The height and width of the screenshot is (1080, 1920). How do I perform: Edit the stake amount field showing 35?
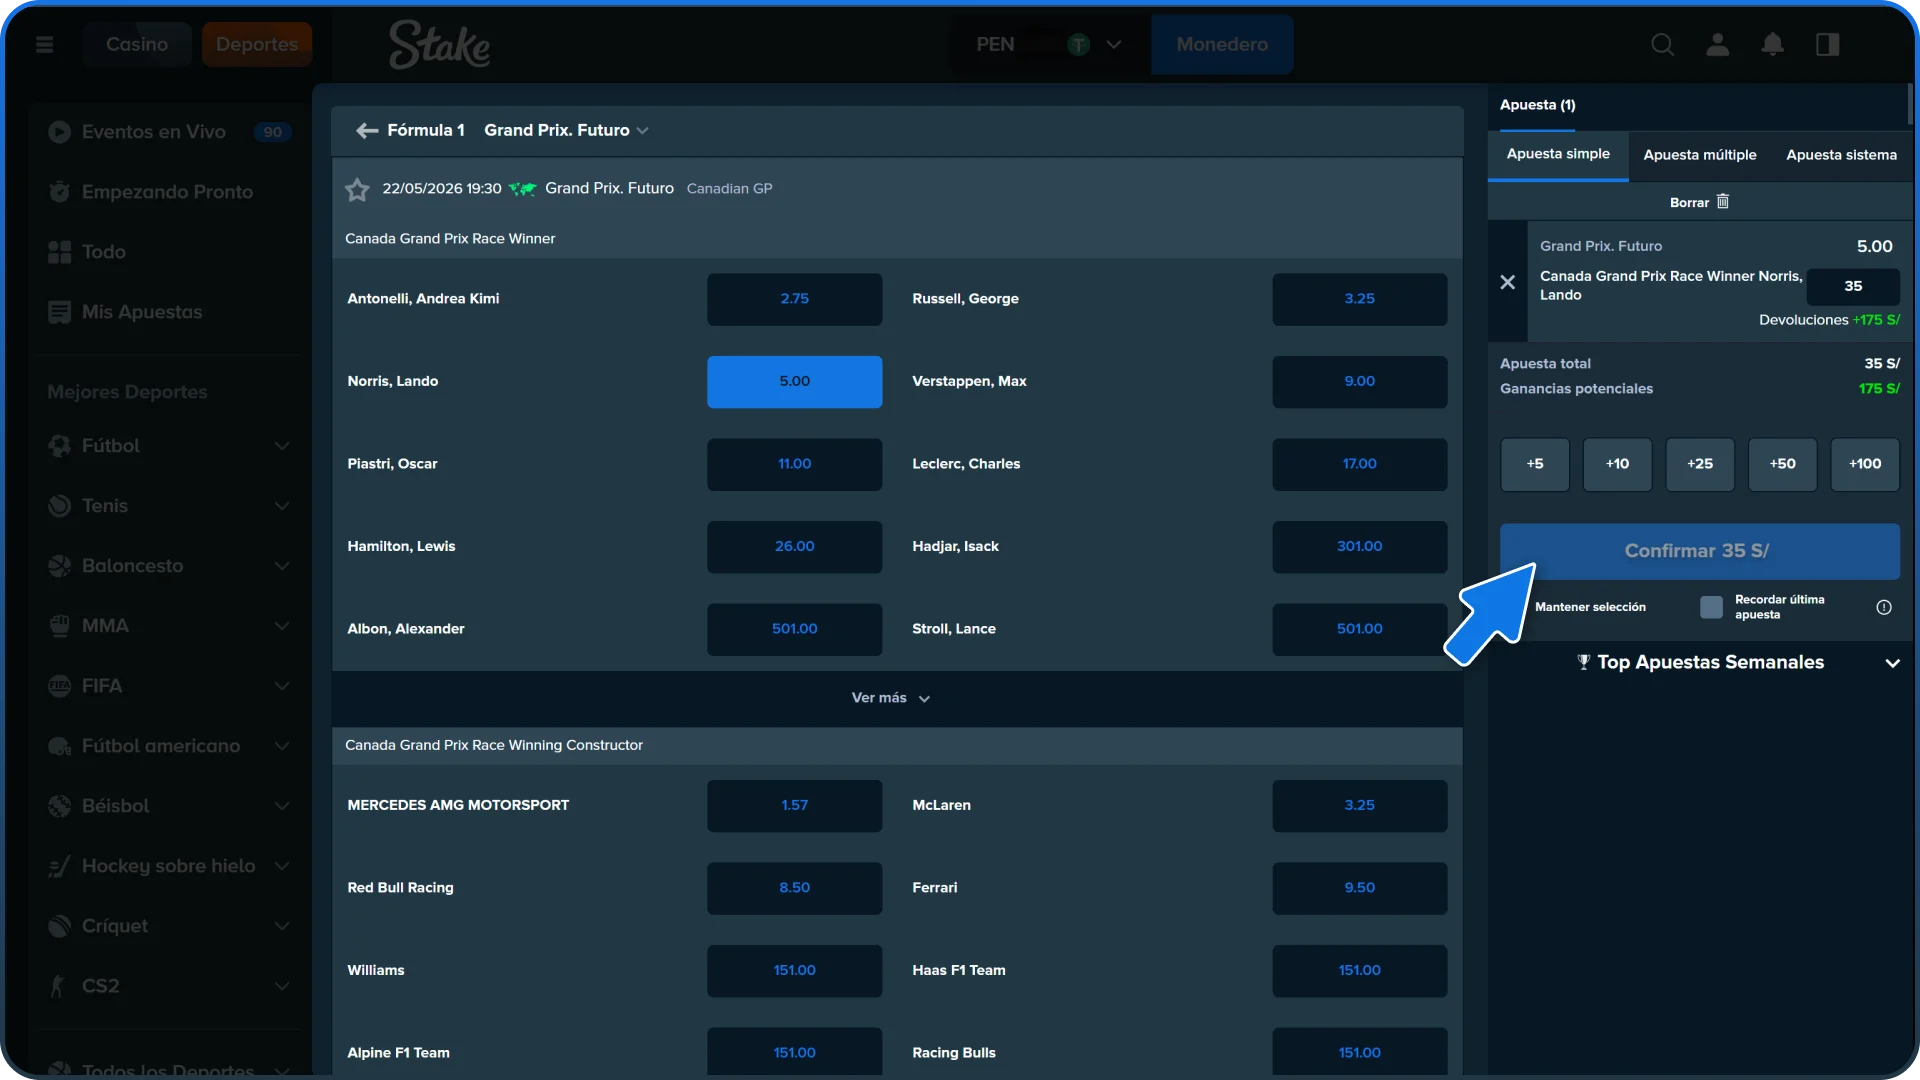click(x=1853, y=286)
